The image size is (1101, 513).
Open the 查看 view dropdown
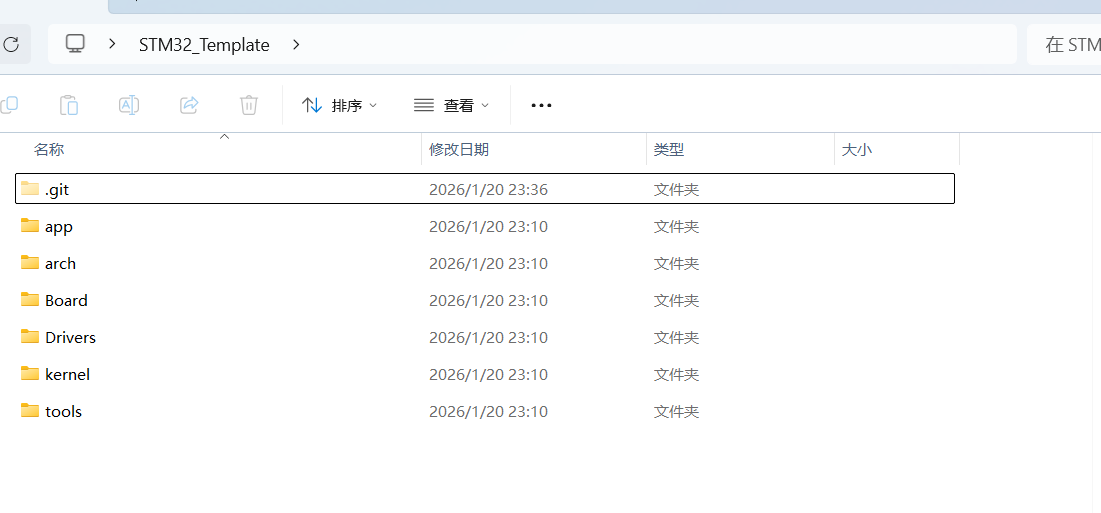coord(452,105)
